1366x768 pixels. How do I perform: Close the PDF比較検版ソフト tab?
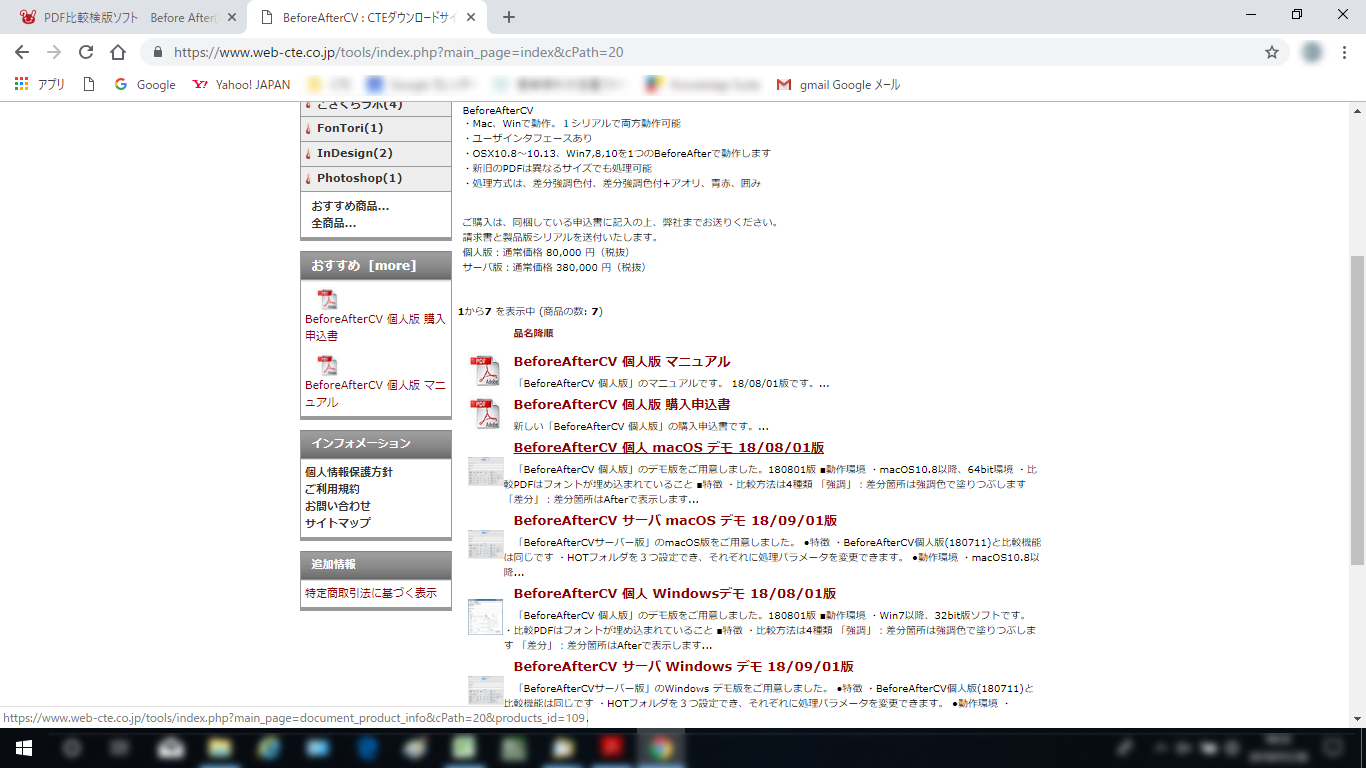(x=233, y=18)
